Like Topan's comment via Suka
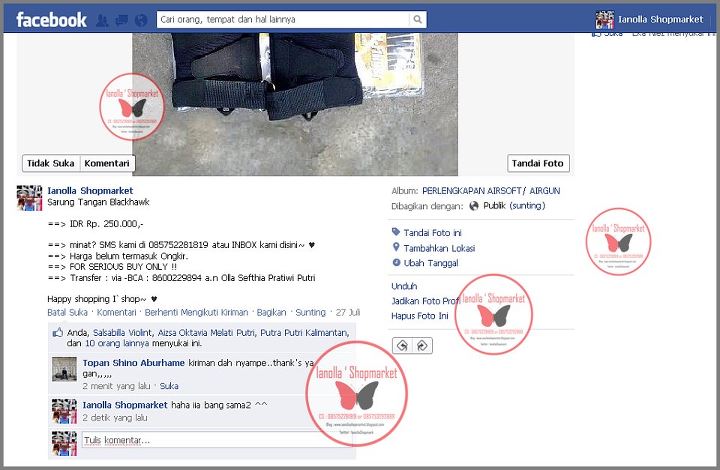 [169, 386]
